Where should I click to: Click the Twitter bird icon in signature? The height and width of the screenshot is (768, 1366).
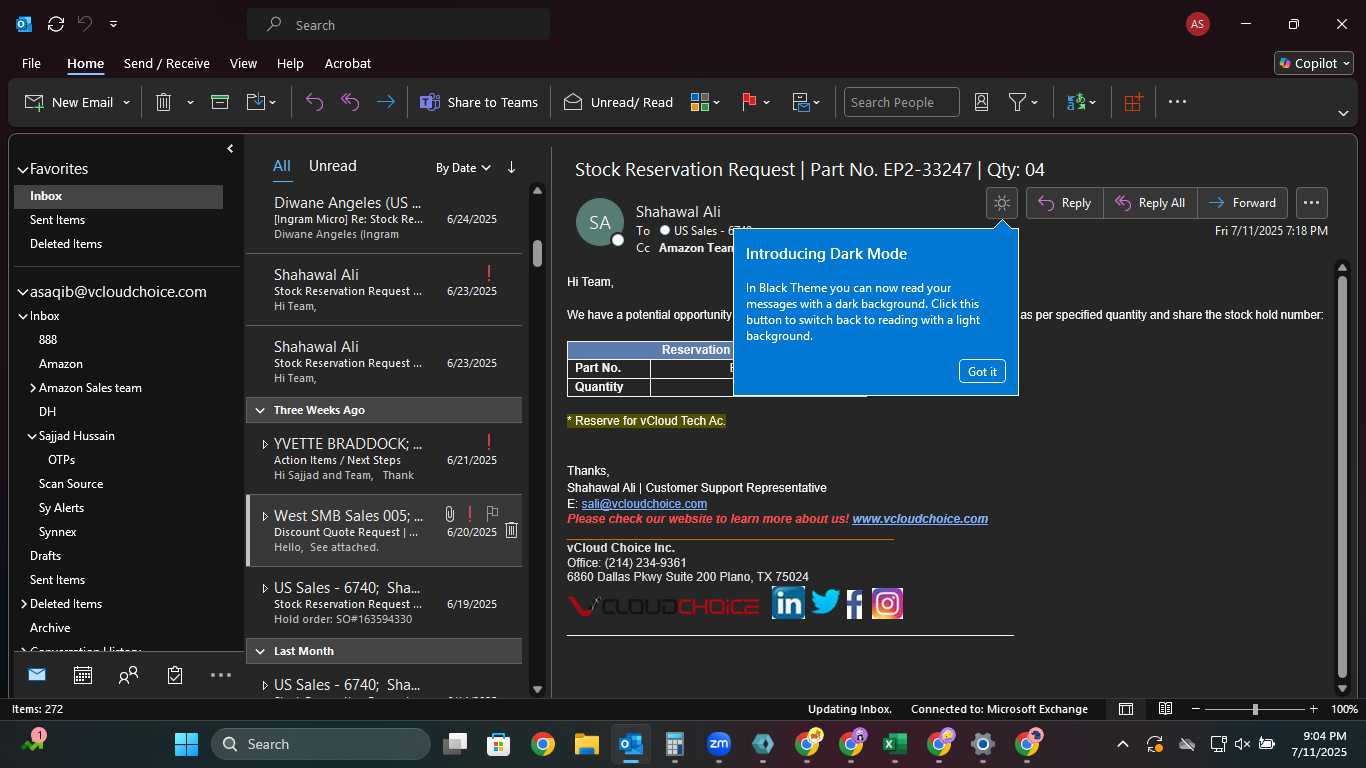825,602
